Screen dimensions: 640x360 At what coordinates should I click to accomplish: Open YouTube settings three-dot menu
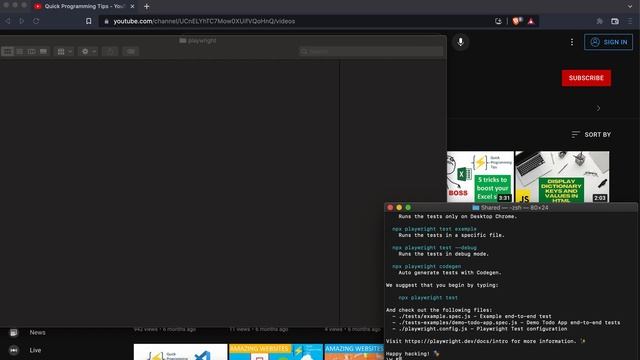tap(572, 42)
